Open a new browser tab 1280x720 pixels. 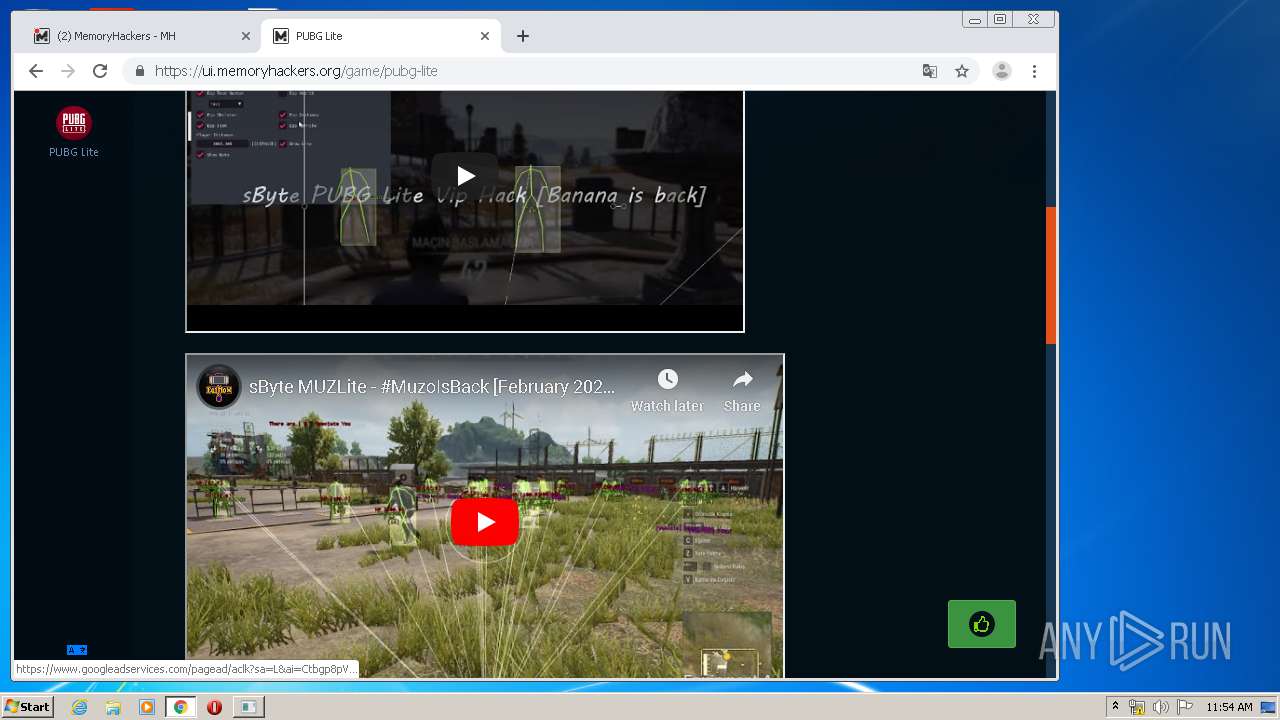click(x=523, y=36)
